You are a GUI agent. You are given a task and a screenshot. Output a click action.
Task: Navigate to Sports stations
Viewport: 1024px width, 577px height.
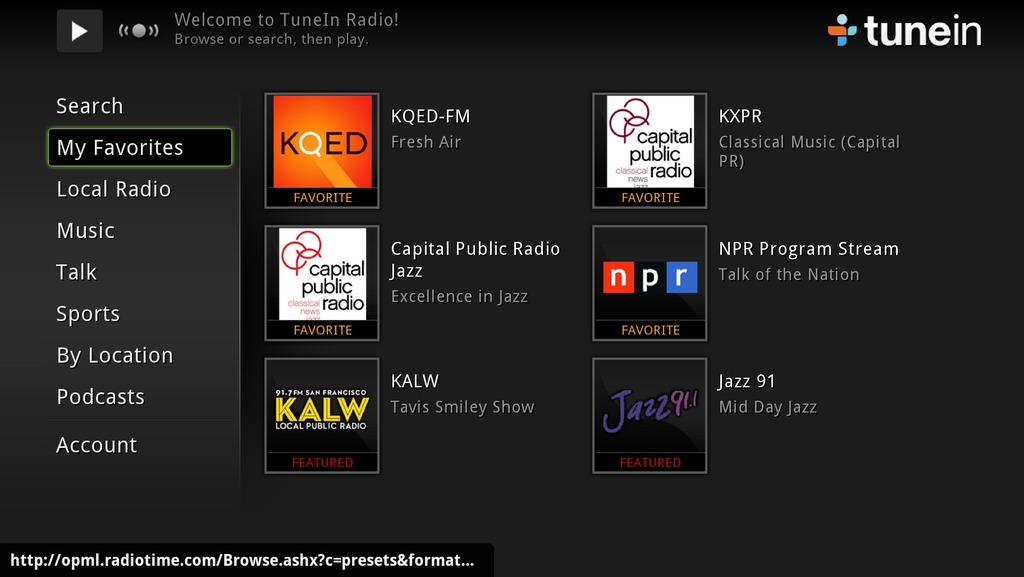88,314
